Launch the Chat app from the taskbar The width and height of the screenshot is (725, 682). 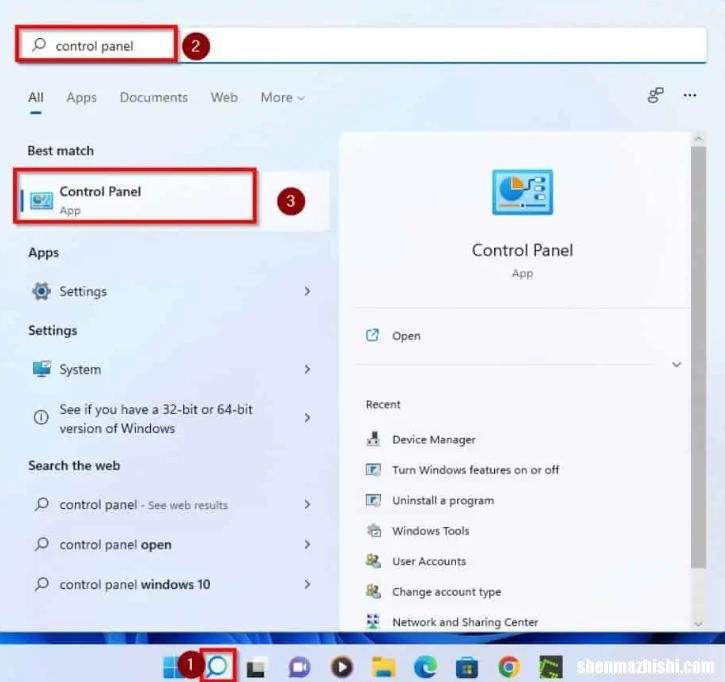299,667
